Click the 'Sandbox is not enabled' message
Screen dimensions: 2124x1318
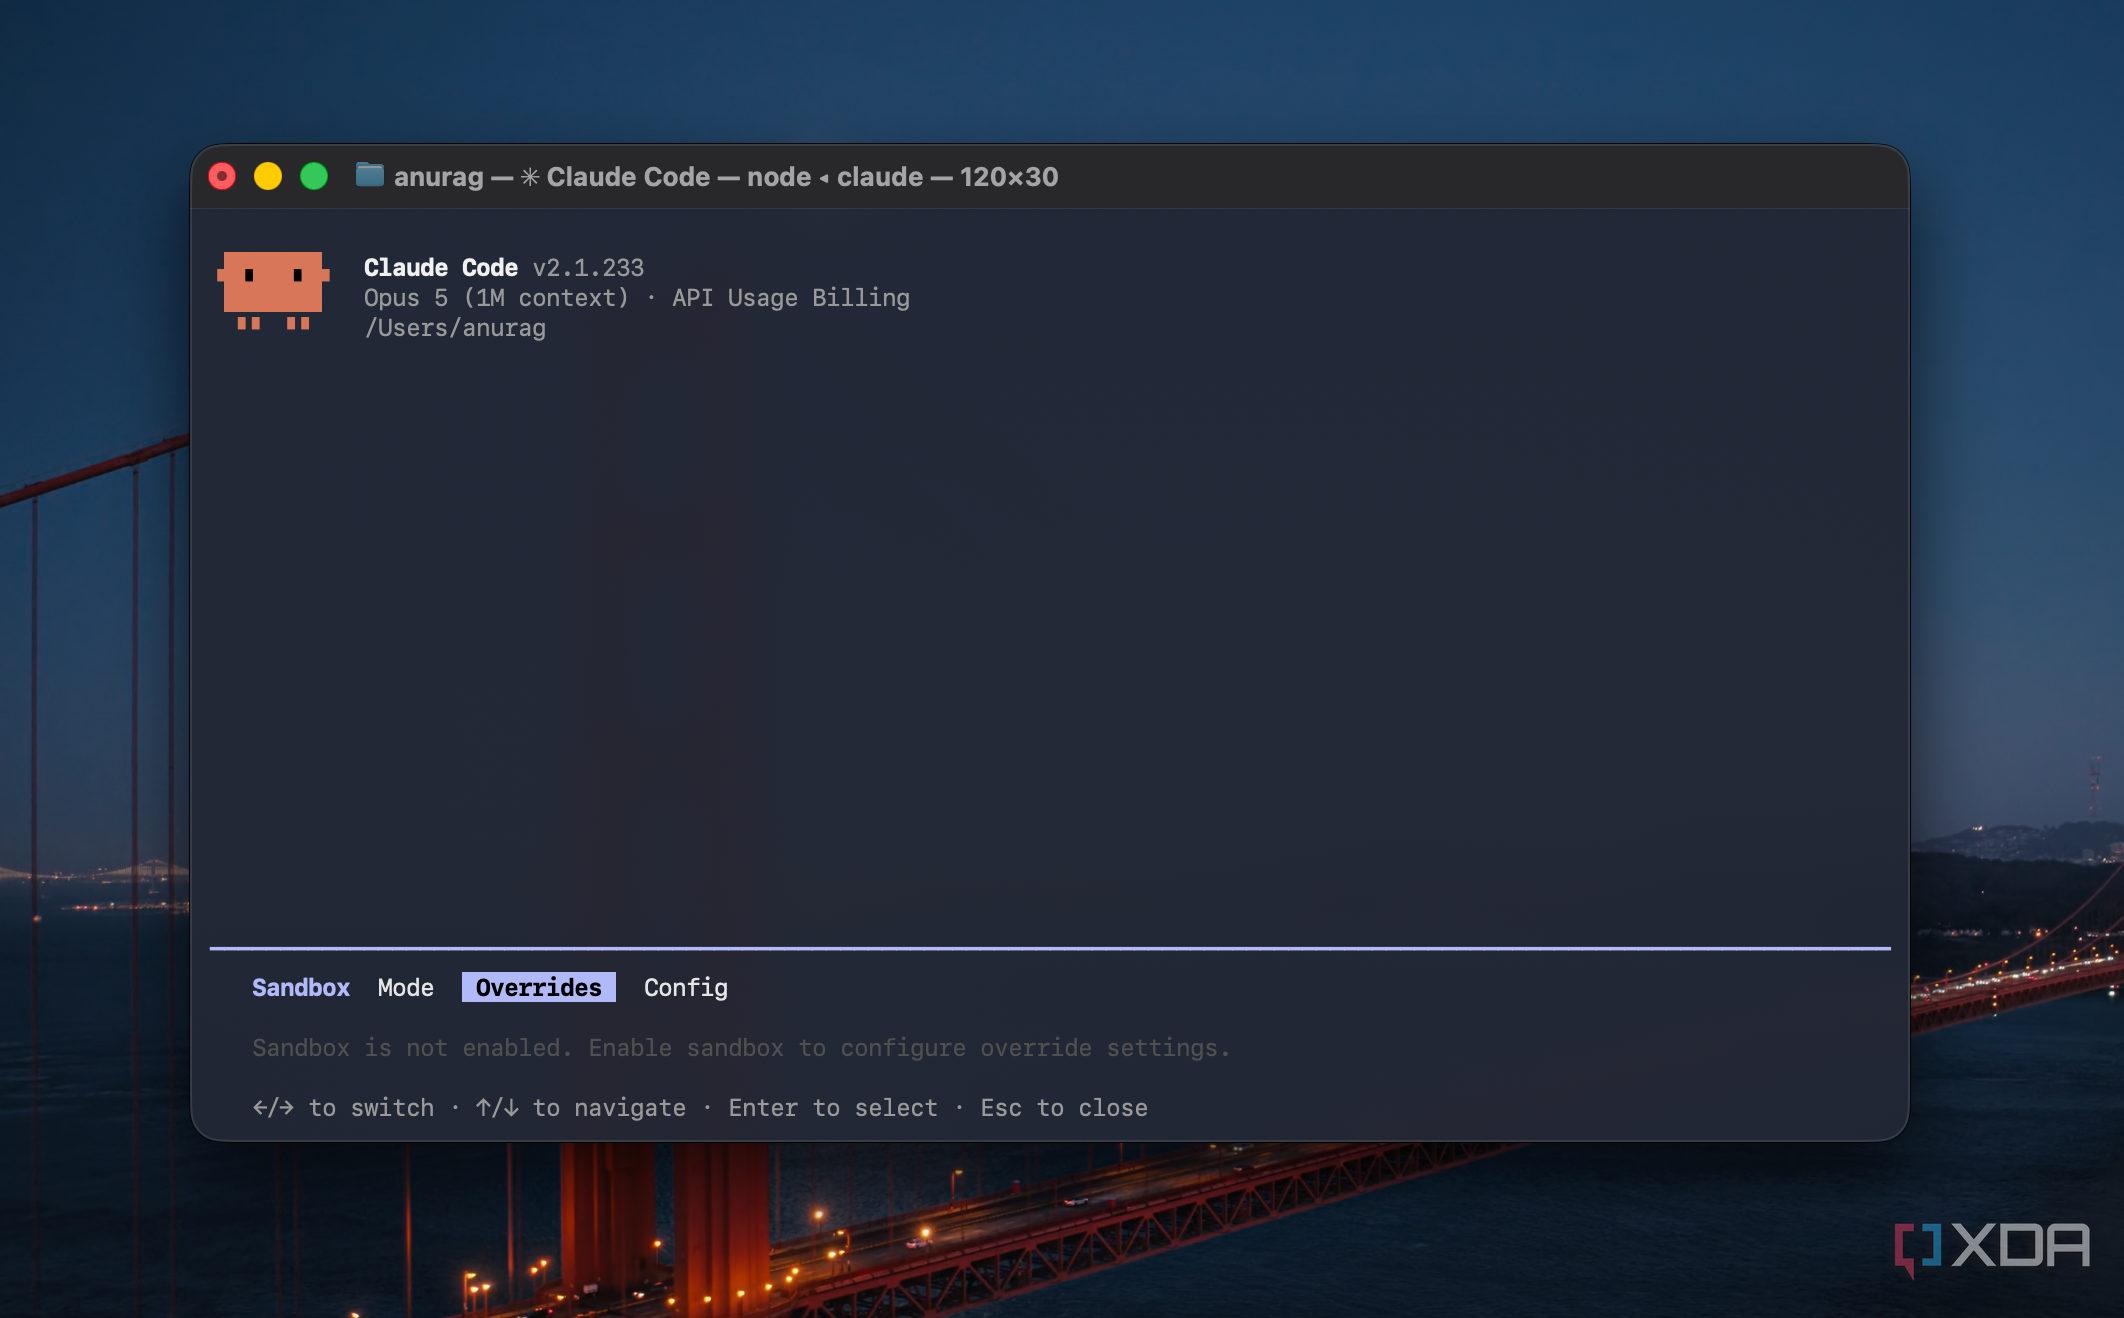tap(741, 1048)
